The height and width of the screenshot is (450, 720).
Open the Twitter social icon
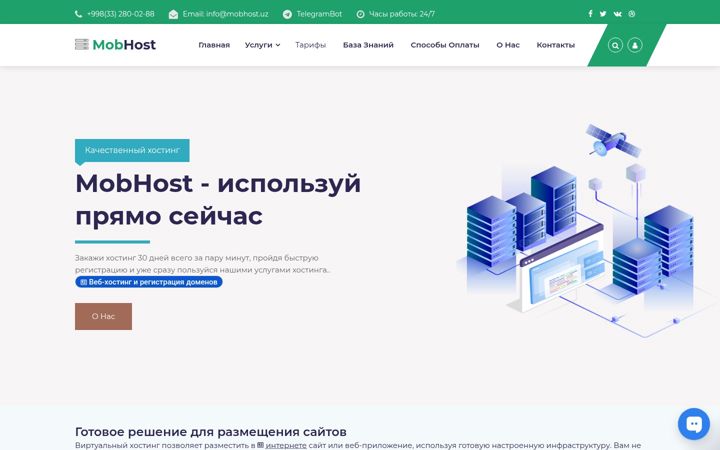[x=603, y=14]
